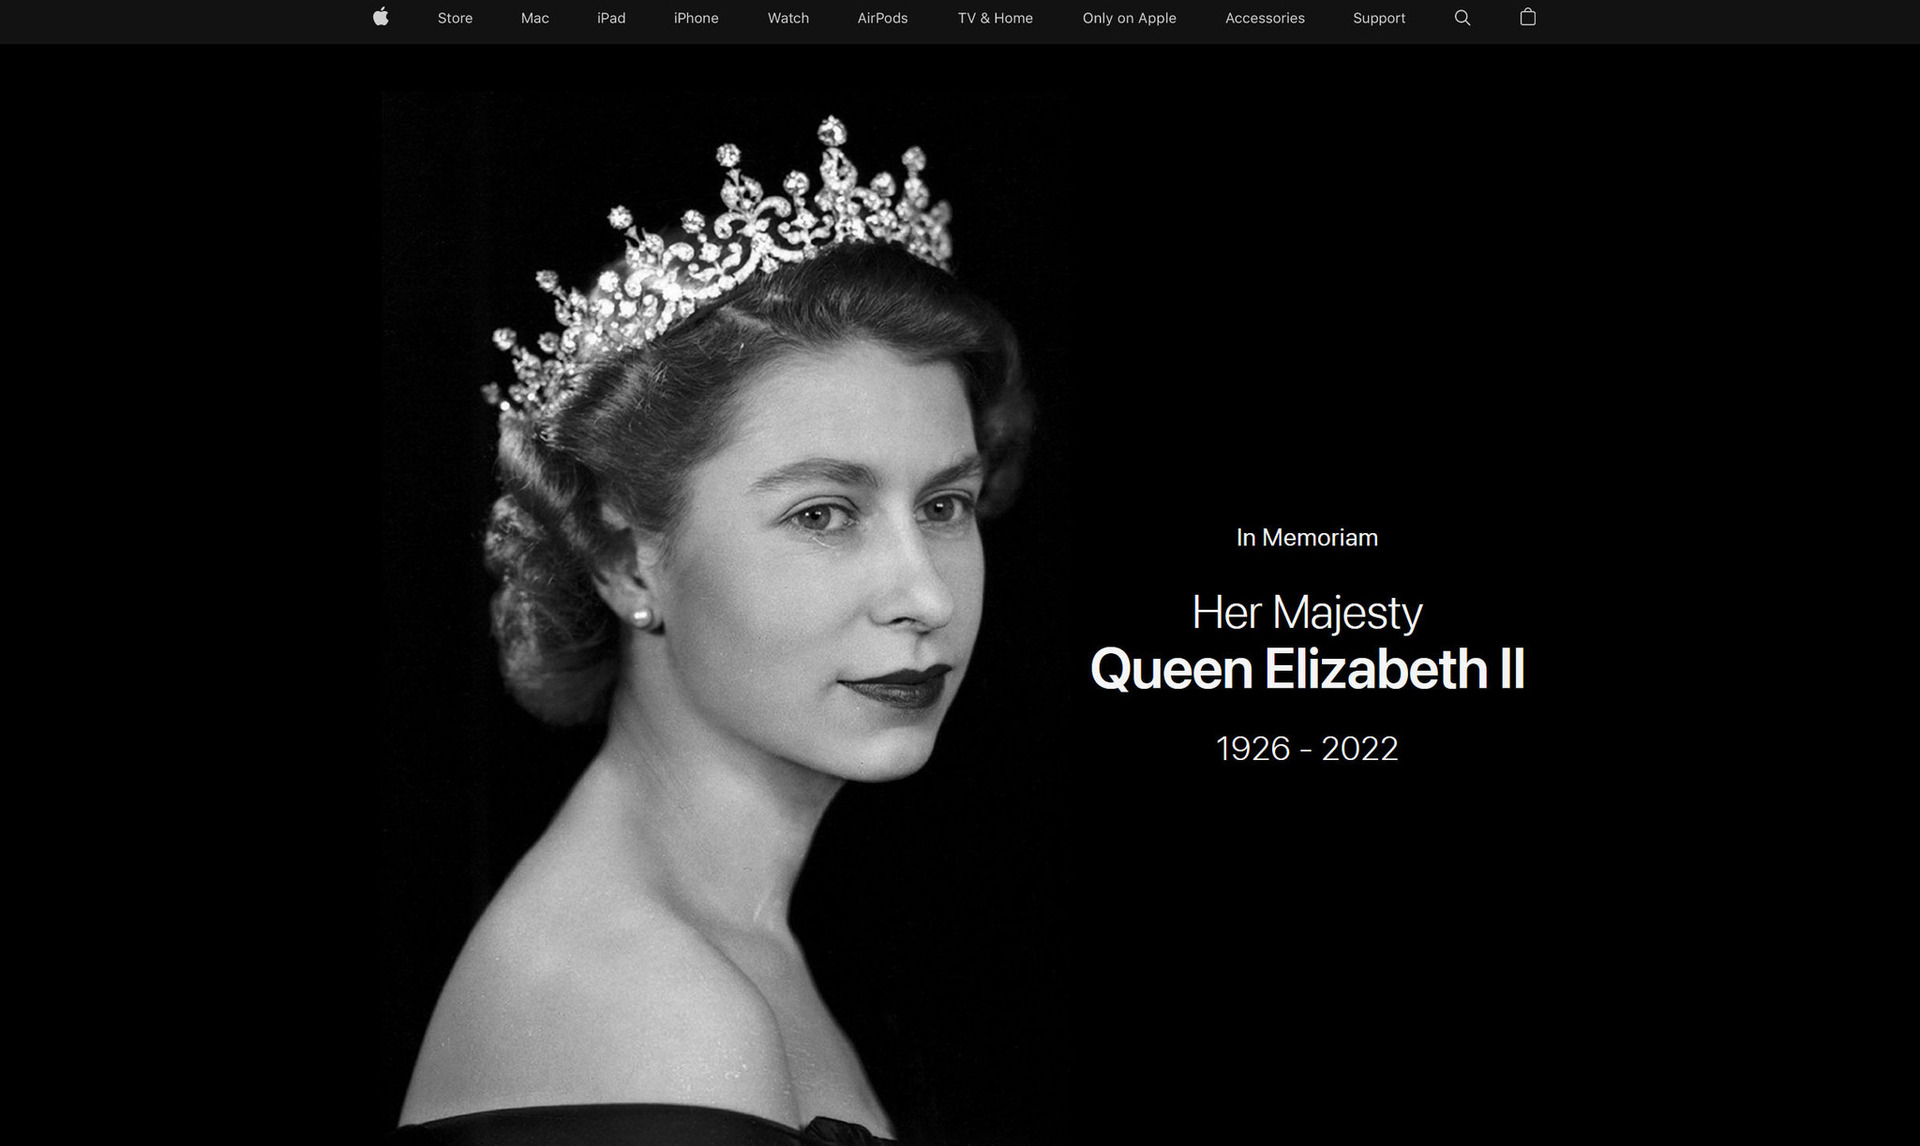Click the 'Her Majesty' heading text

(x=1307, y=613)
